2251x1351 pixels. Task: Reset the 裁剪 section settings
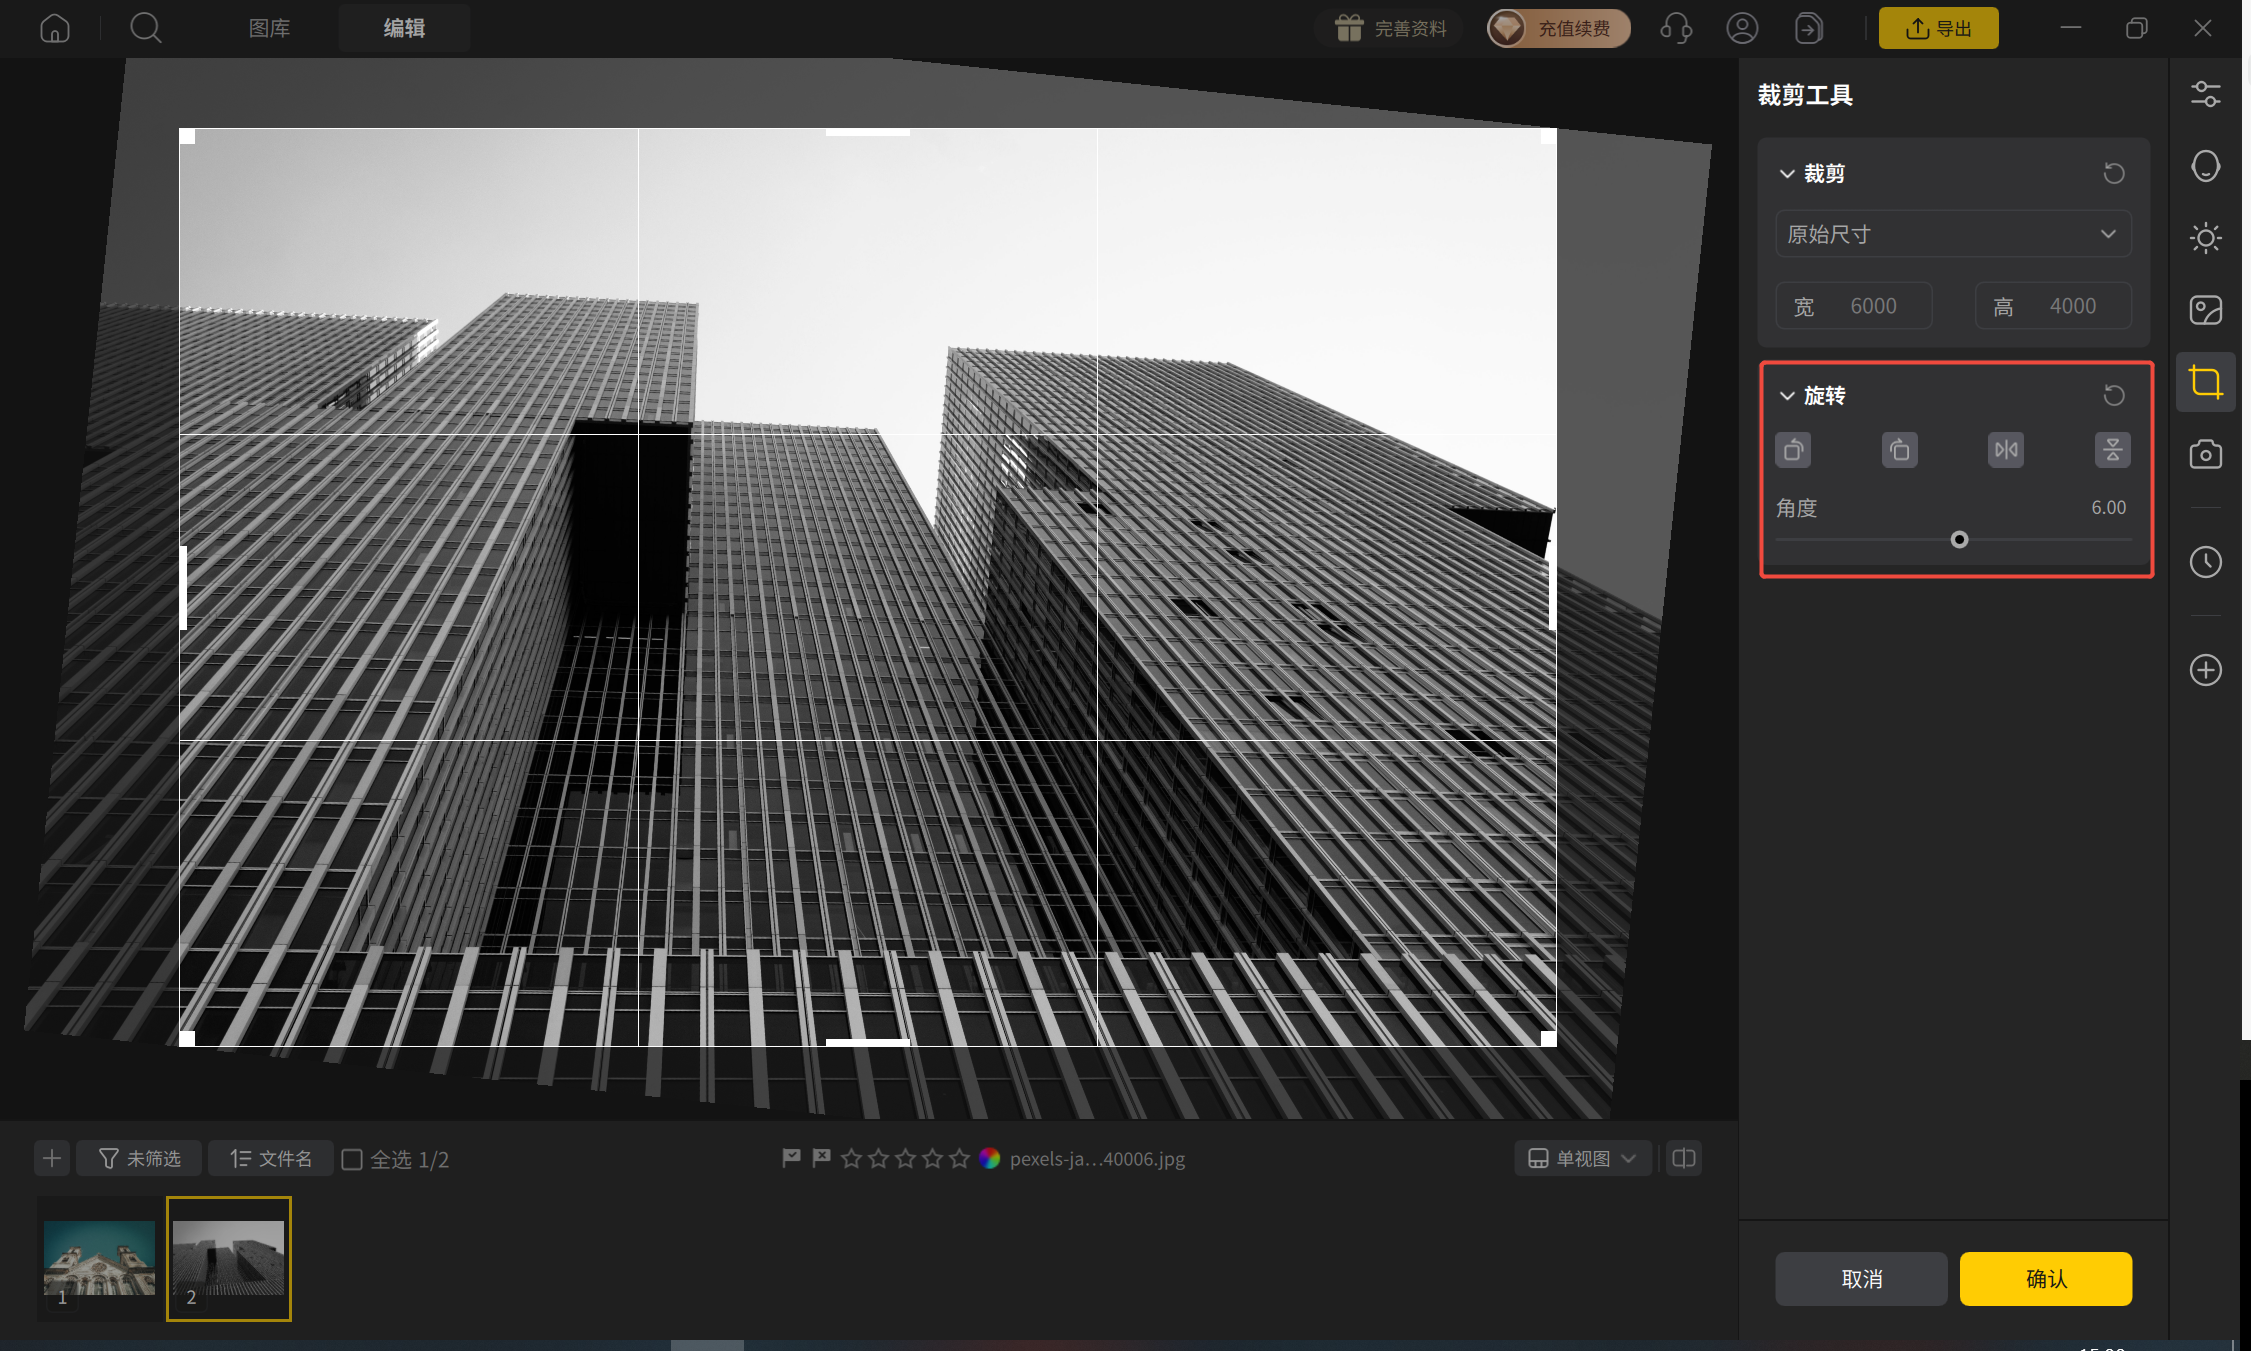[2113, 173]
